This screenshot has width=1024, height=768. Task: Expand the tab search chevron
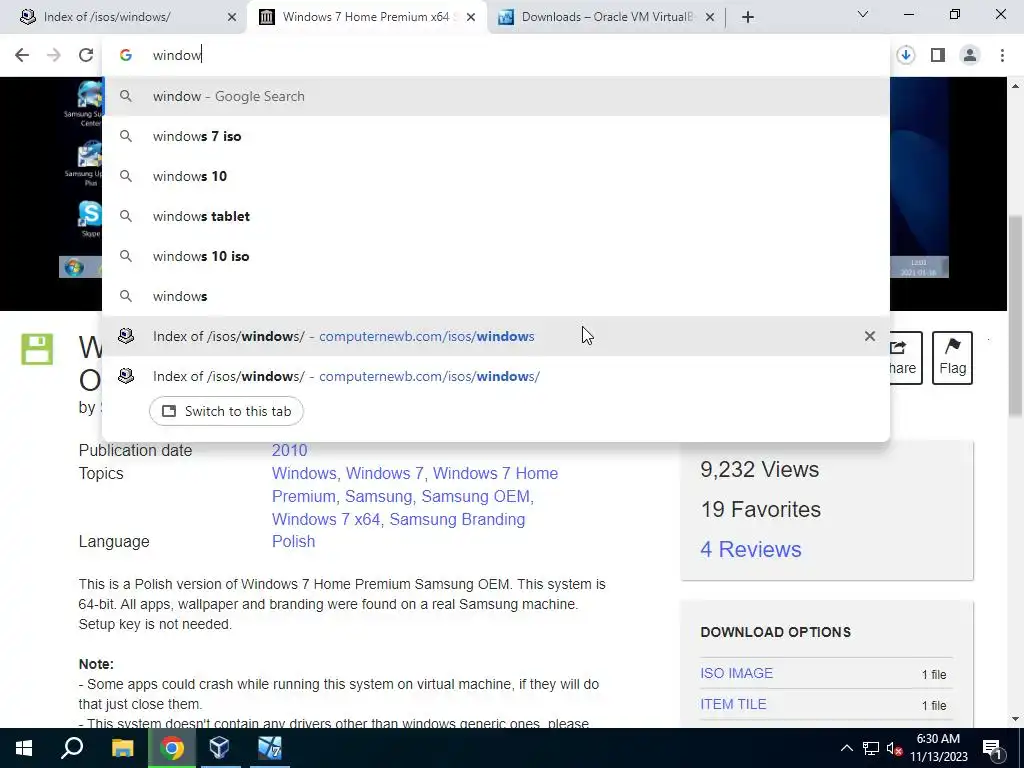point(862,14)
